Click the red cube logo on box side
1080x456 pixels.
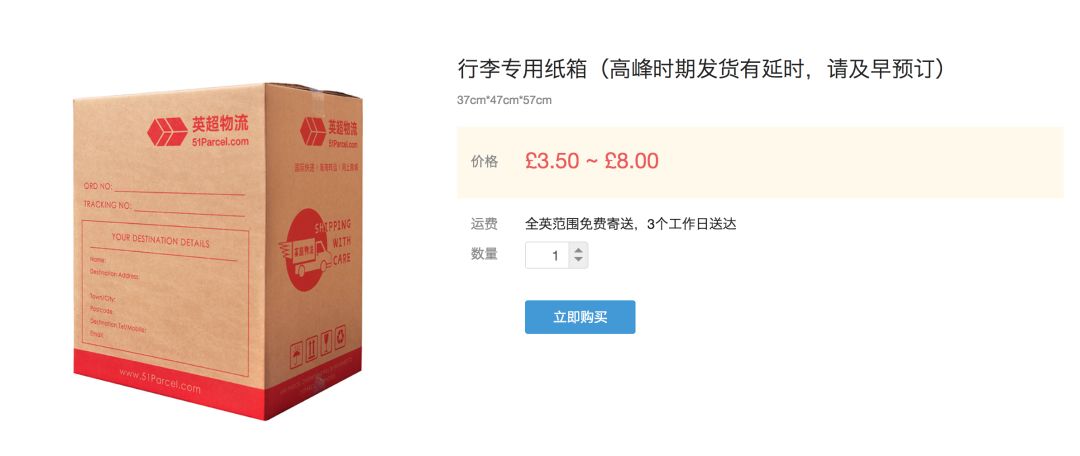[x=313, y=132]
